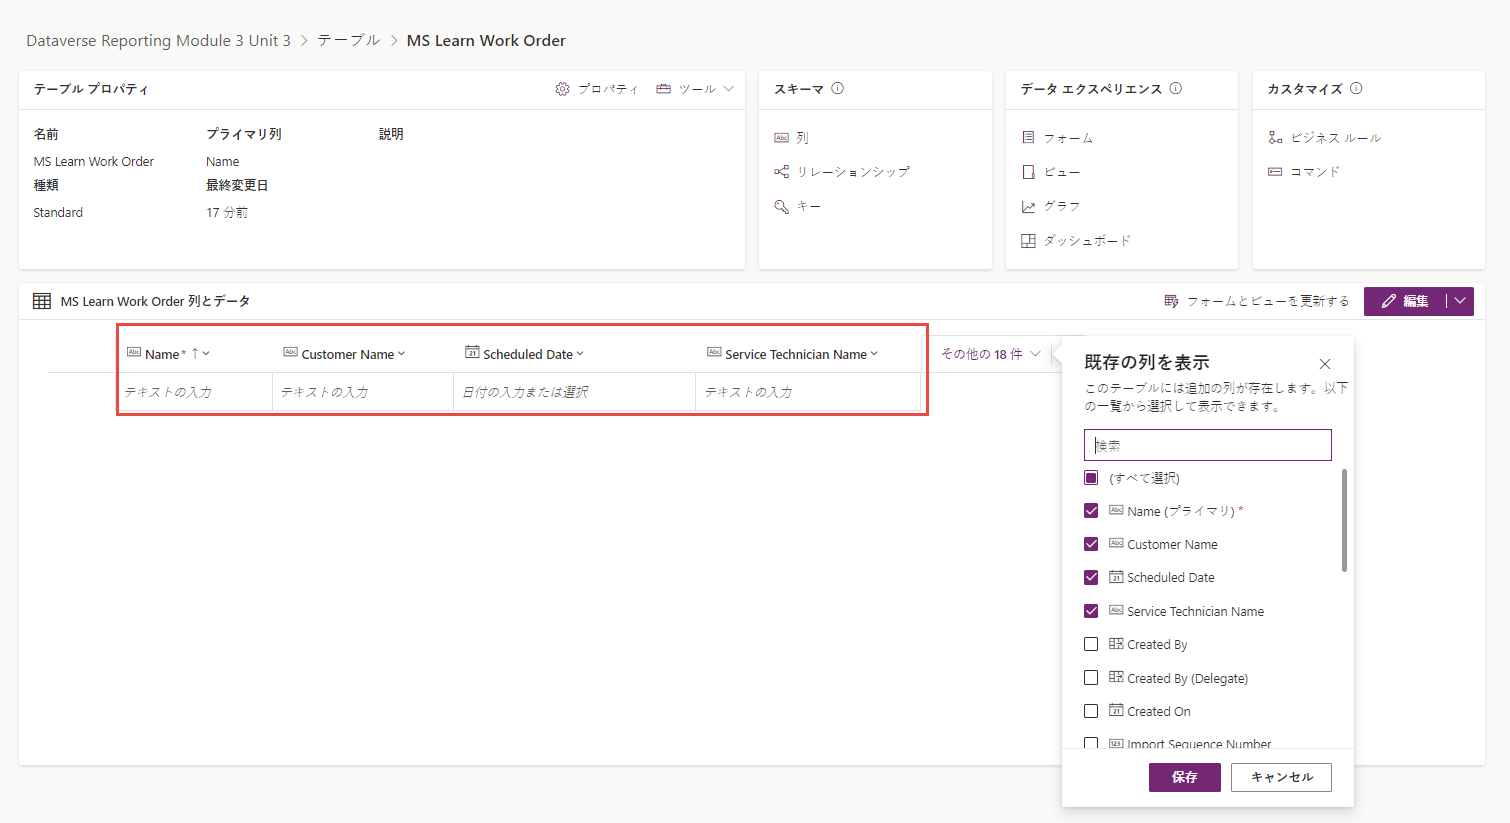Viewport: 1510px width, 823px height.
Task: Click the フォーム form icon
Action: pos(1028,137)
